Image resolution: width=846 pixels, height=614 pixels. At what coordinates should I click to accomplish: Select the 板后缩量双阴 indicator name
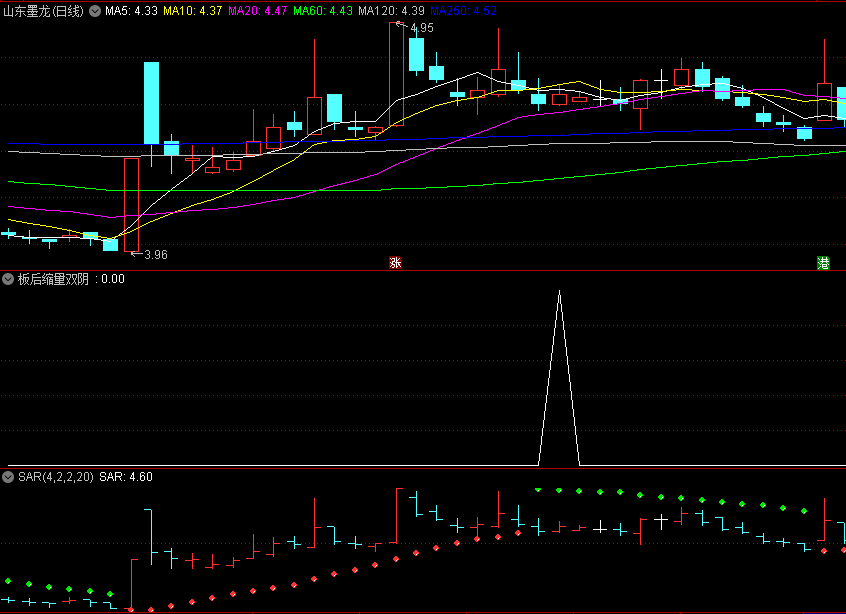pyautogui.click(x=53, y=279)
